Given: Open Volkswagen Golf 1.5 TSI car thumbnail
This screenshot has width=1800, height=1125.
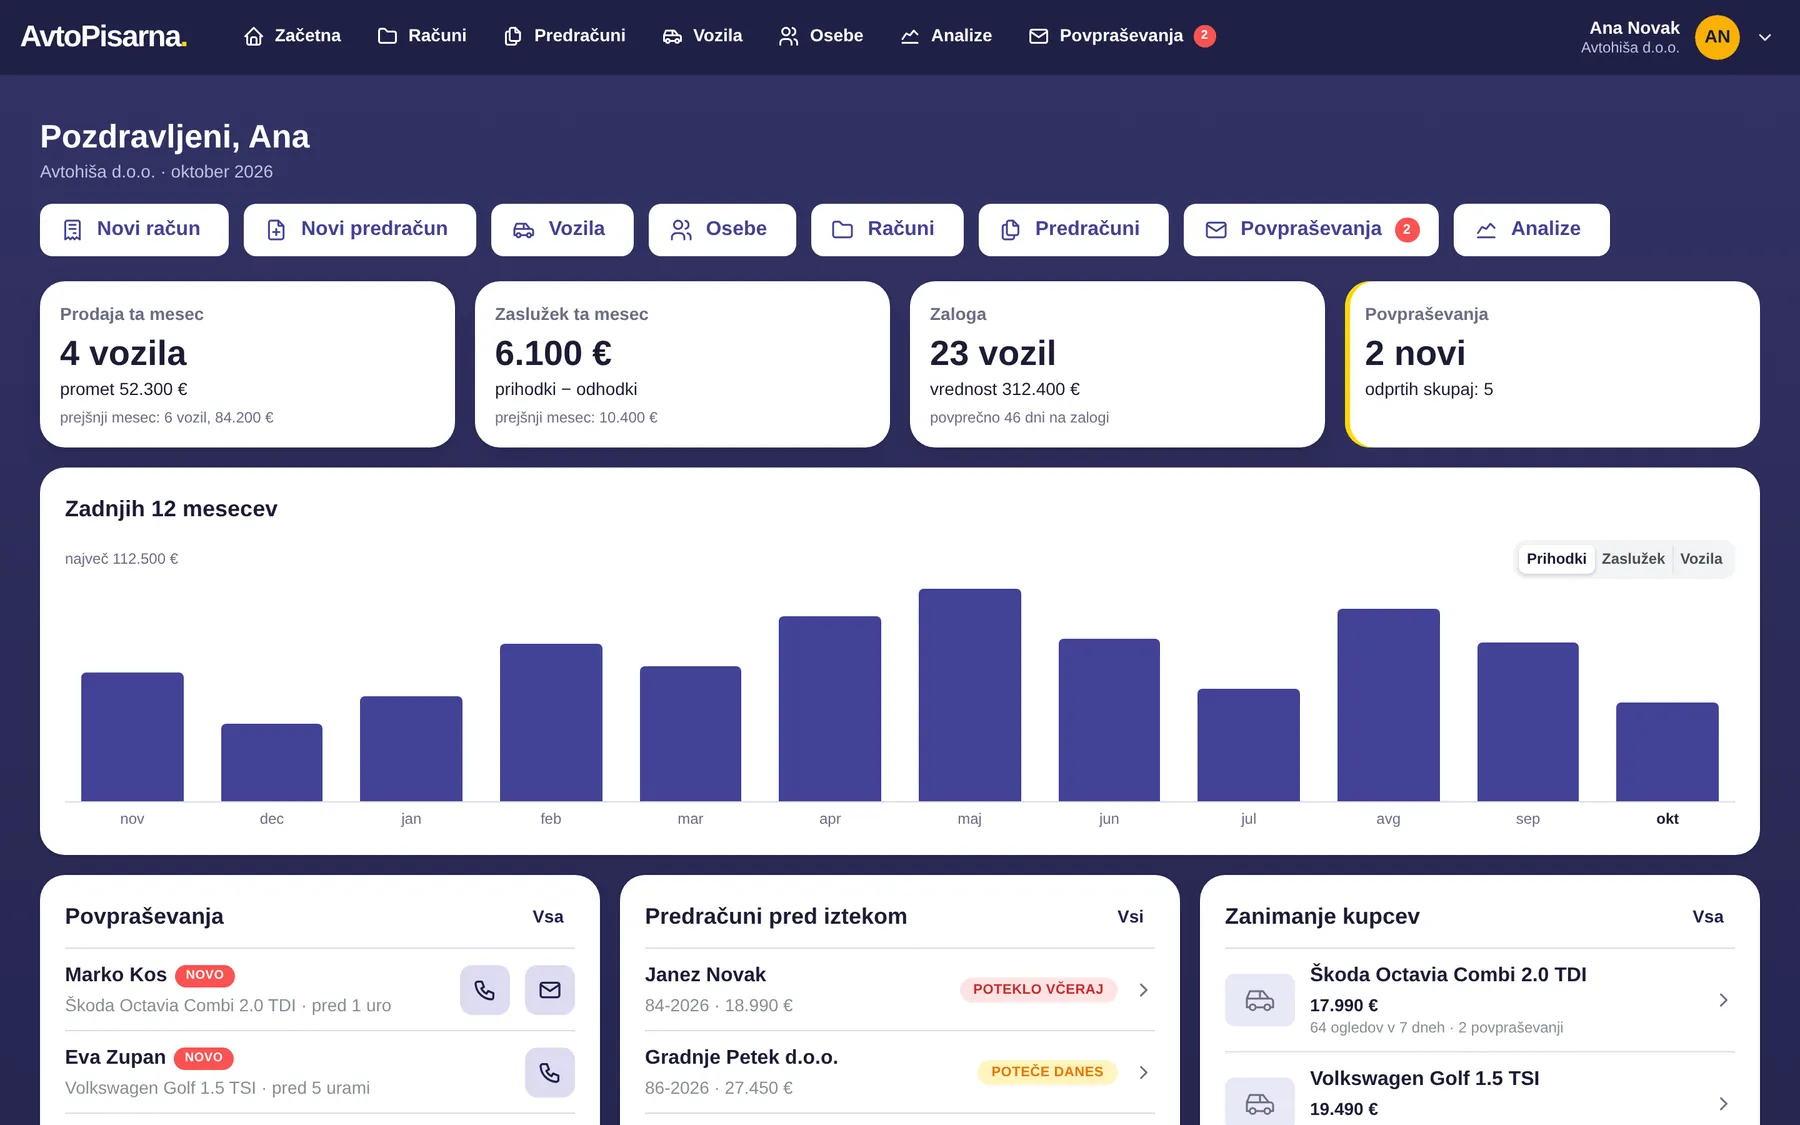Looking at the screenshot, I should coord(1260,1103).
